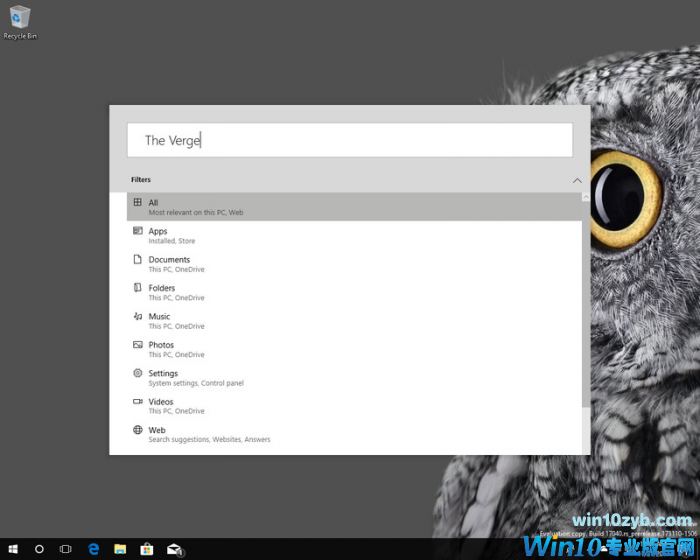Click the search box containing "The Verge"
The image size is (700, 560).
coord(350,141)
